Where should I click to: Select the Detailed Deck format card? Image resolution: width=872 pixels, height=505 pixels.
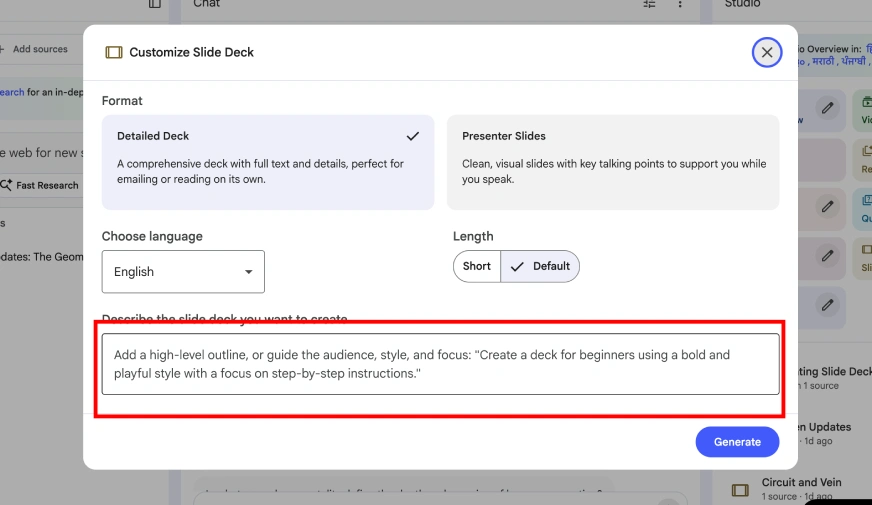pyautogui.click(x=267, y=162)
